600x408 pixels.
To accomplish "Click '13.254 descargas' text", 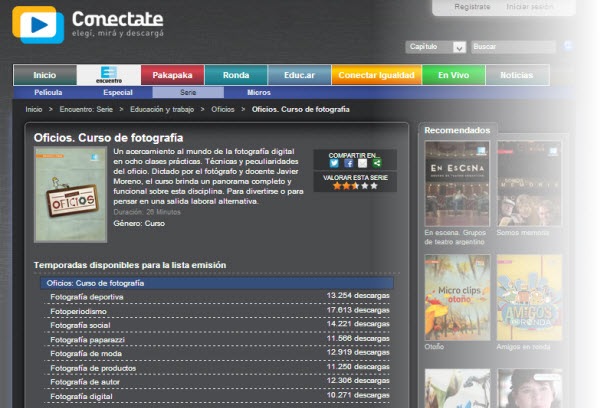I will 358,295.
